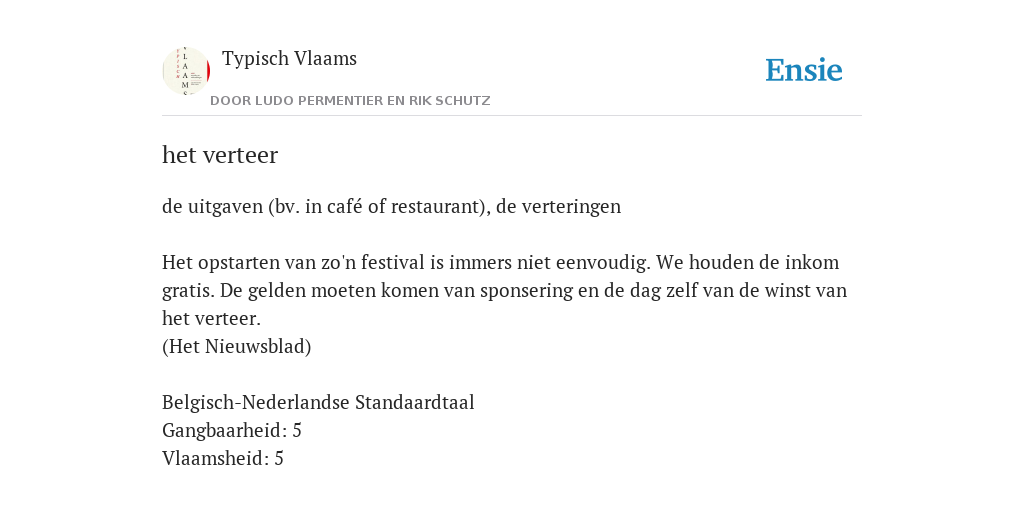Click Belgisch-Nederlandse Standaardtaal label

pos(318,402)
